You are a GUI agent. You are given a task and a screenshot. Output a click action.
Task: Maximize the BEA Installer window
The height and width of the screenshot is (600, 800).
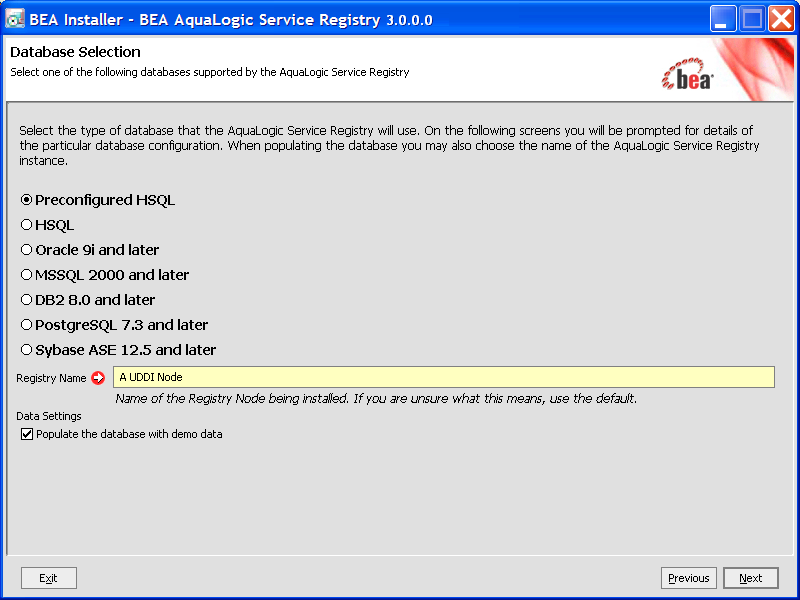point(752,19)
